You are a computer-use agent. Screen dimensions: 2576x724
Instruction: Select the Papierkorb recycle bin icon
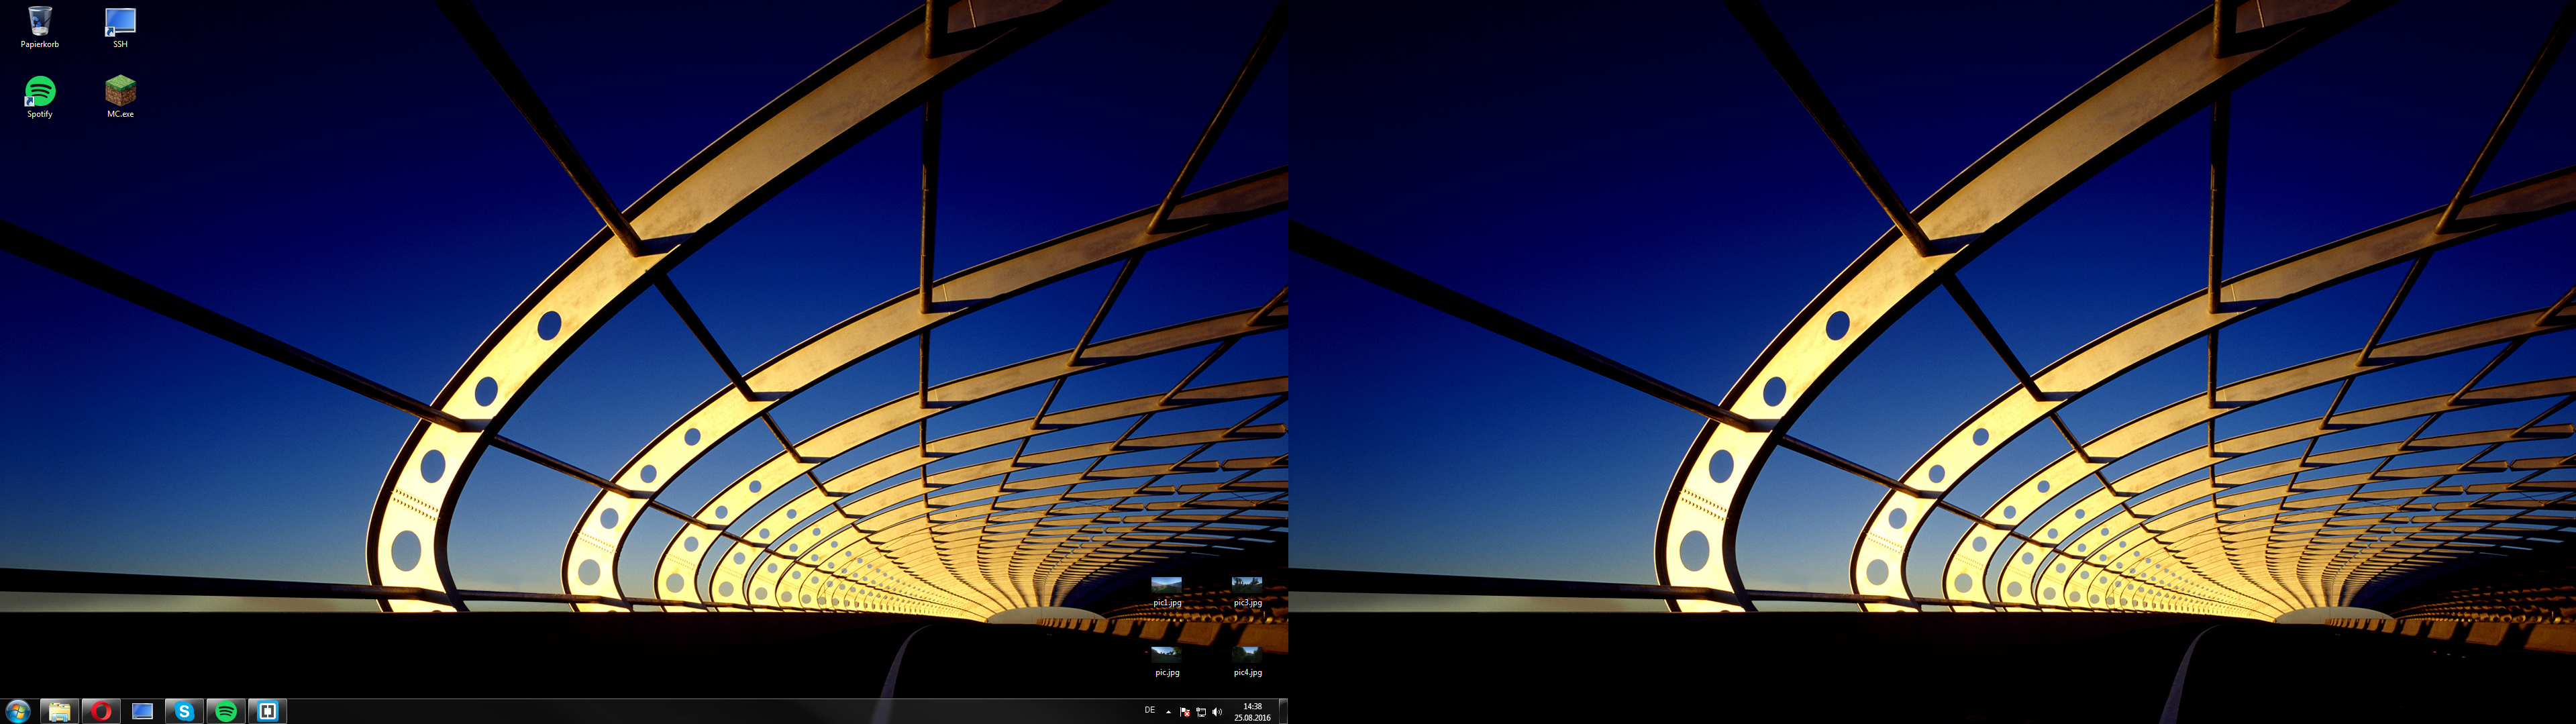click(40, 22)
